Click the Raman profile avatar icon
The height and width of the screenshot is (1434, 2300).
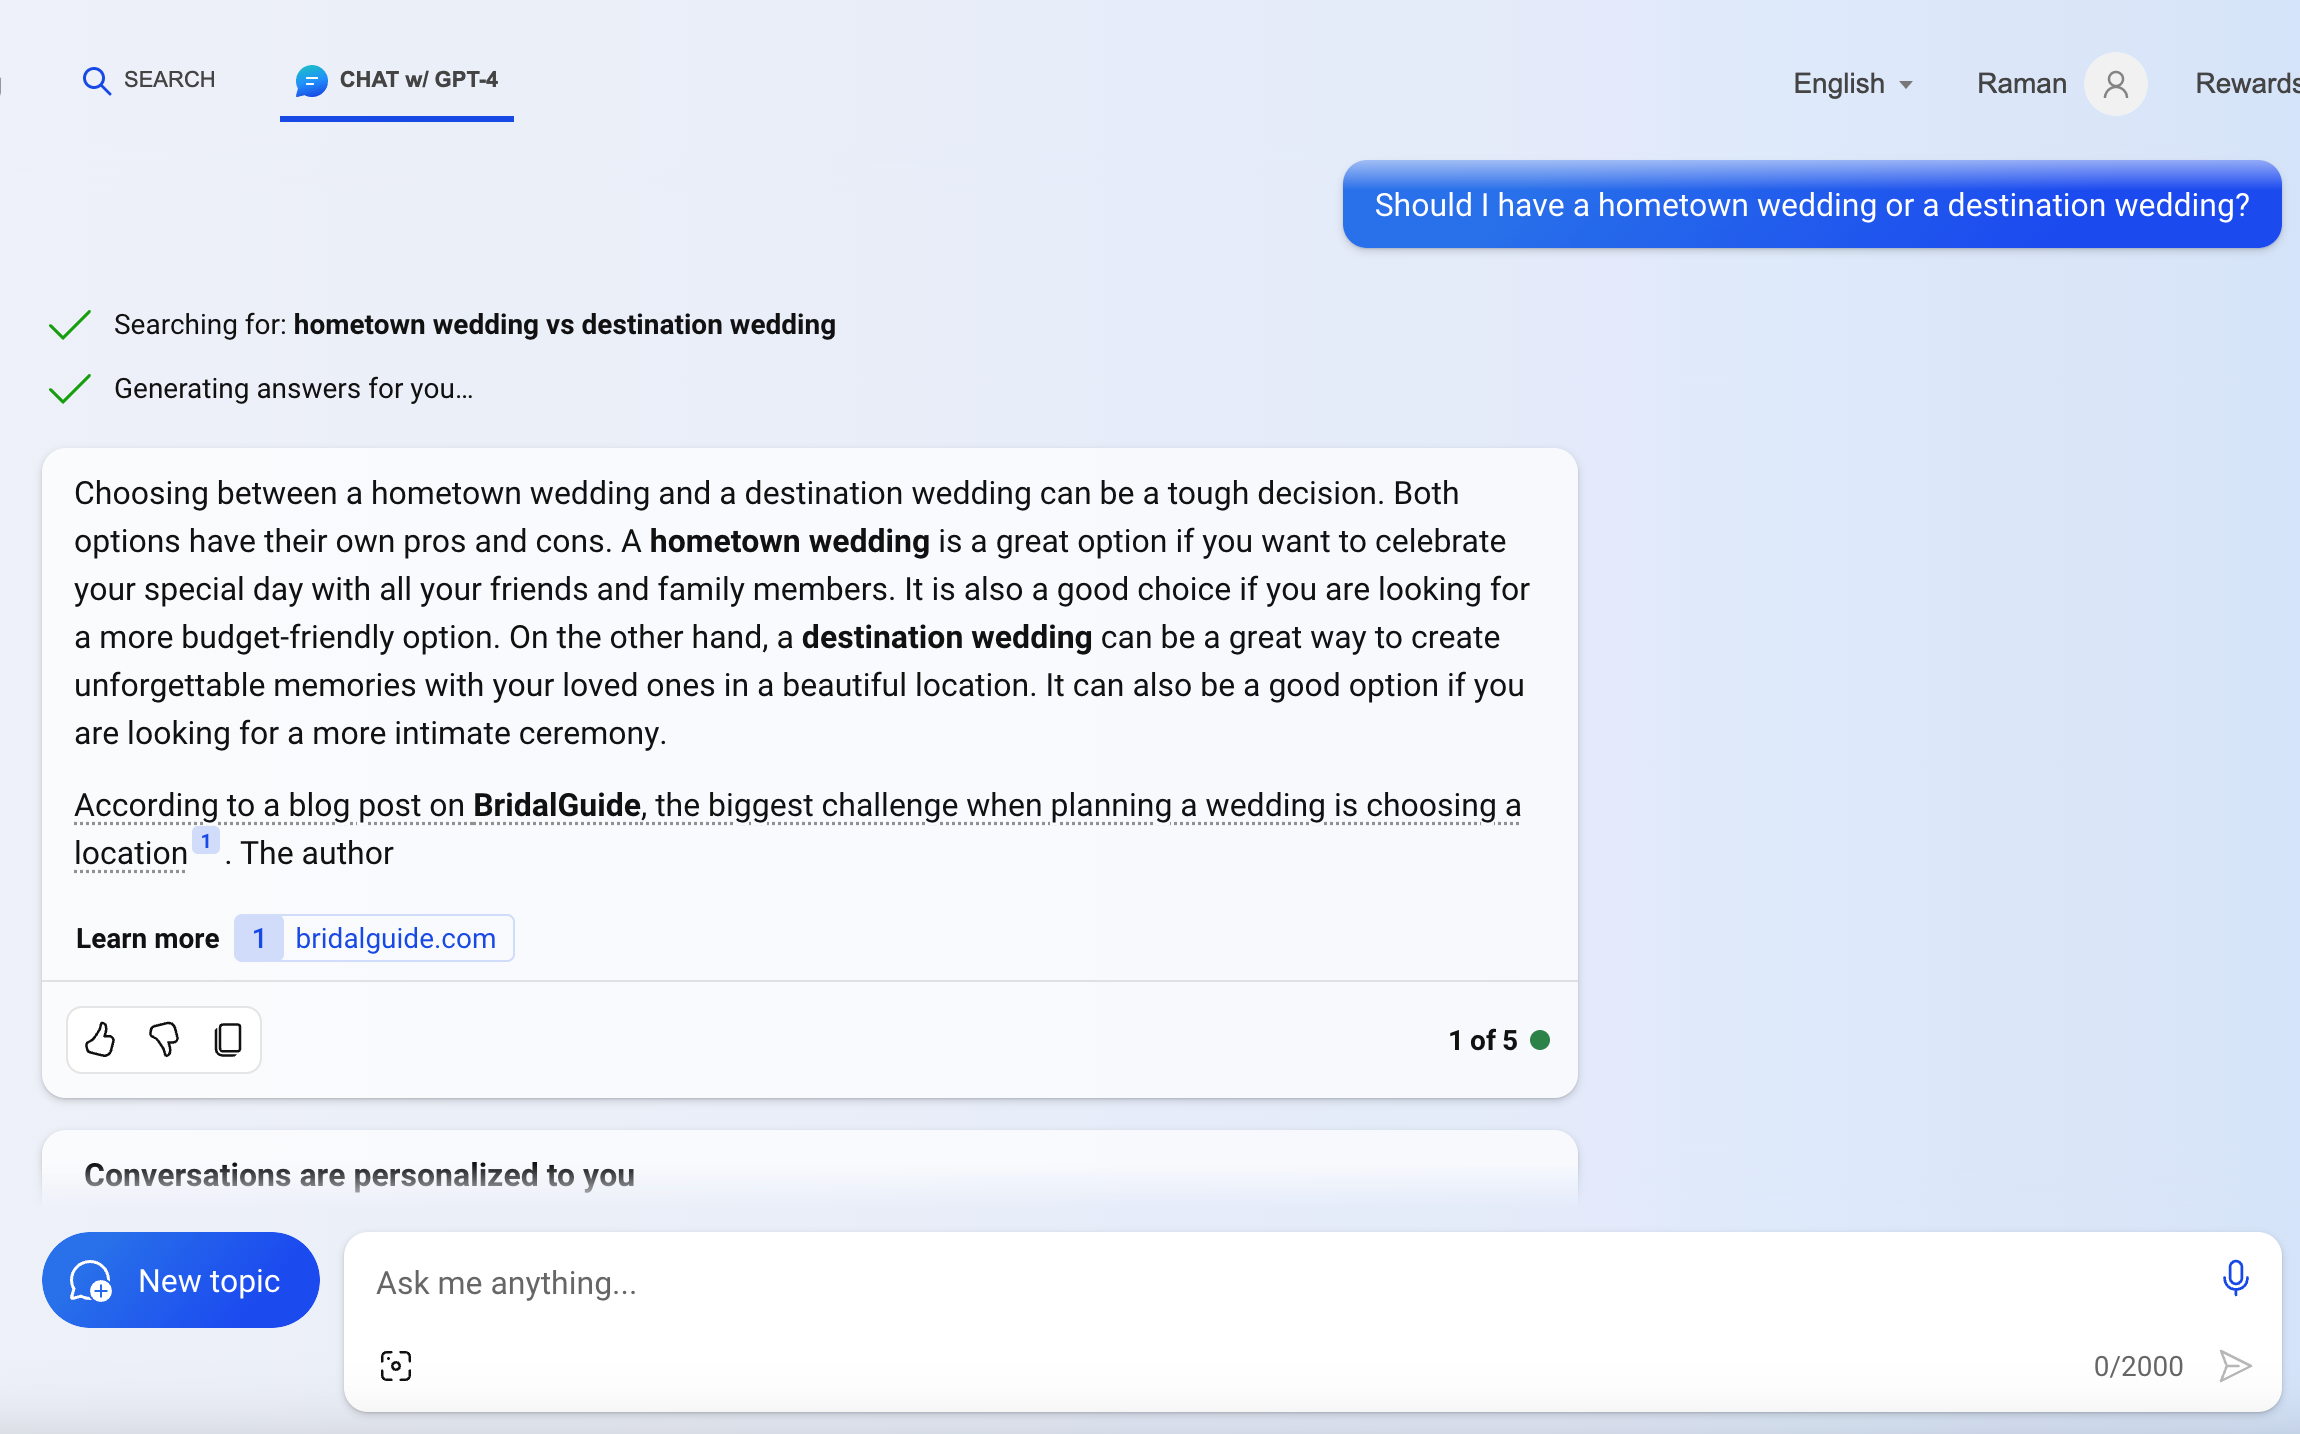pyautogui.click(x=2115, y=84)
